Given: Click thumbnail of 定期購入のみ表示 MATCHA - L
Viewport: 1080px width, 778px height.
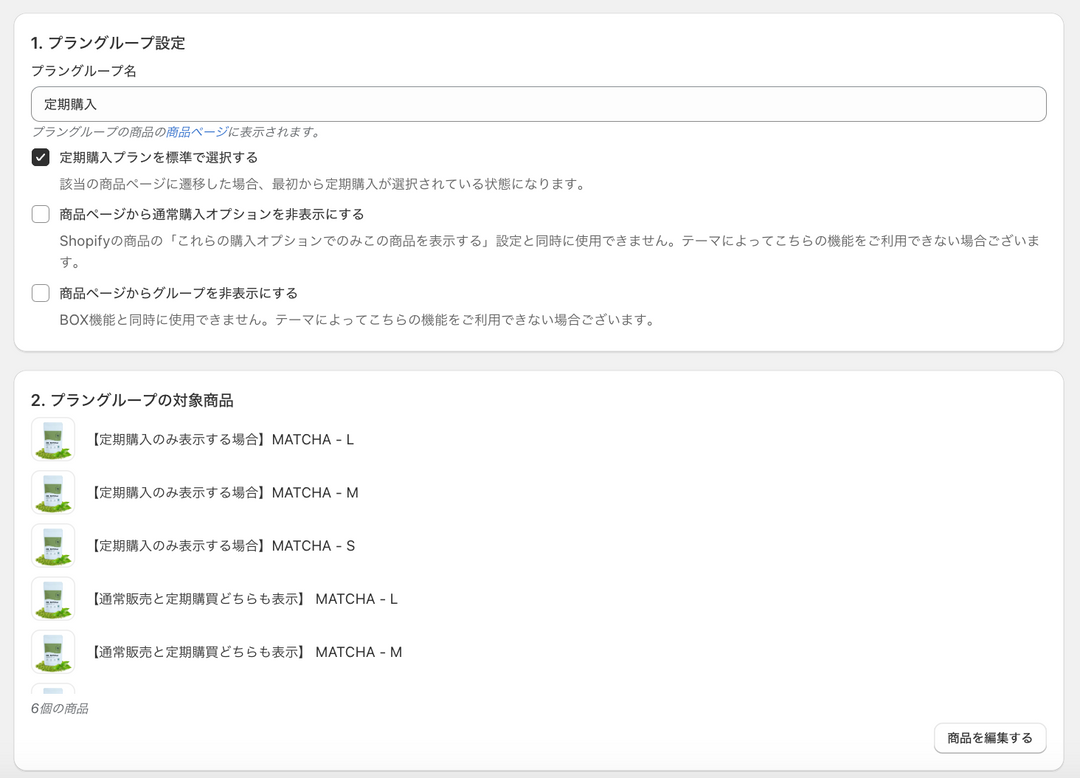Looking at the screenshot, I should click(x=53, y=439).
